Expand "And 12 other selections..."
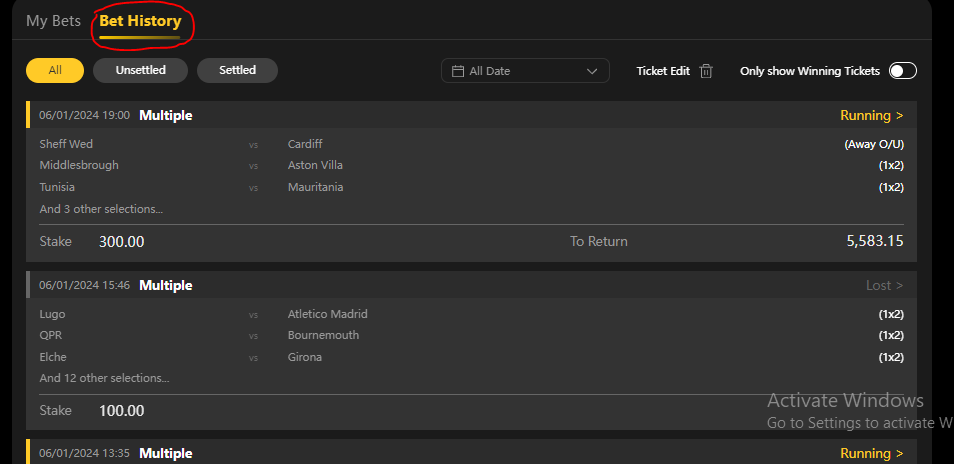 [104, 378]
